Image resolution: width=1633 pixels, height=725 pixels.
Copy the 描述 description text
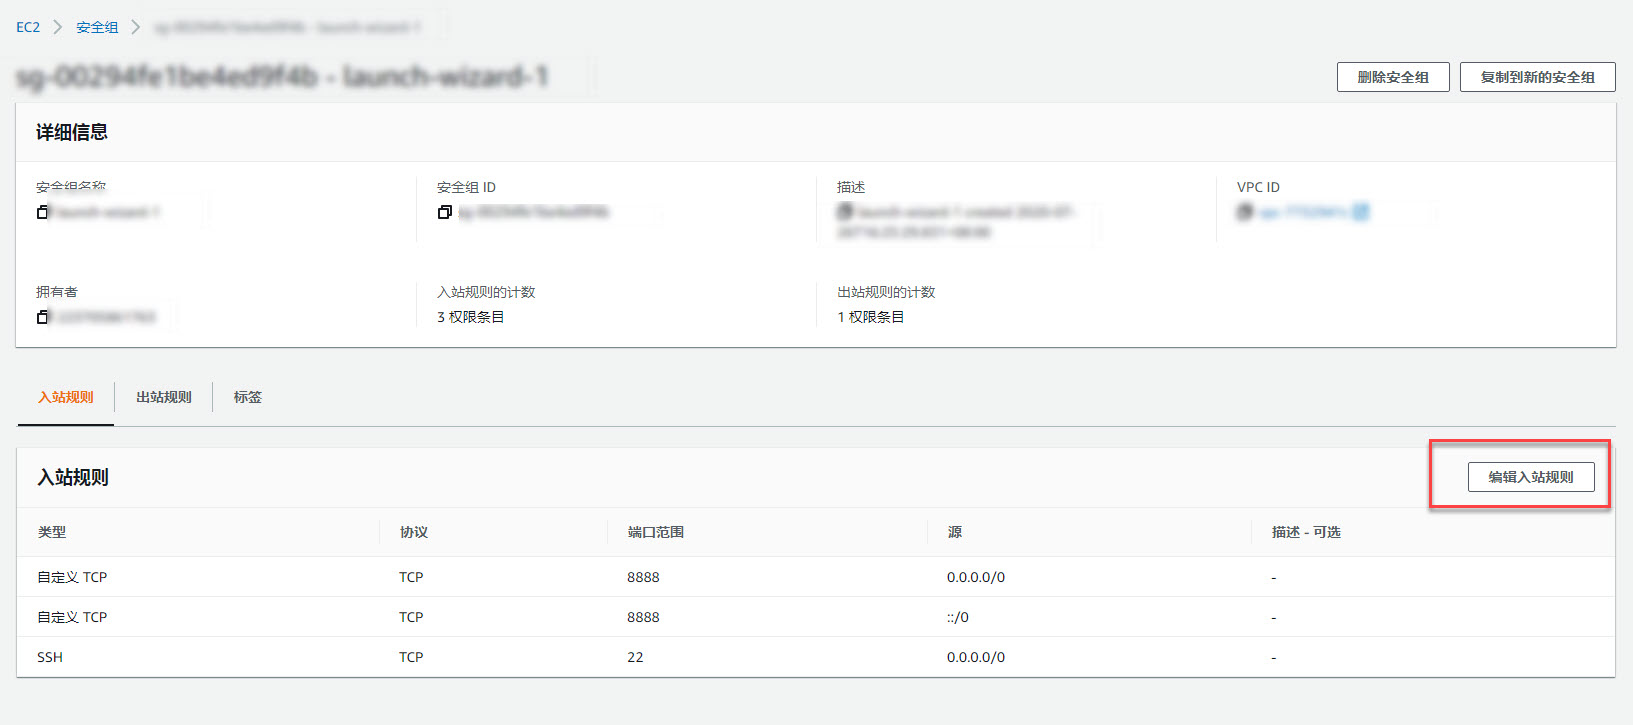[x=844, y=212]
